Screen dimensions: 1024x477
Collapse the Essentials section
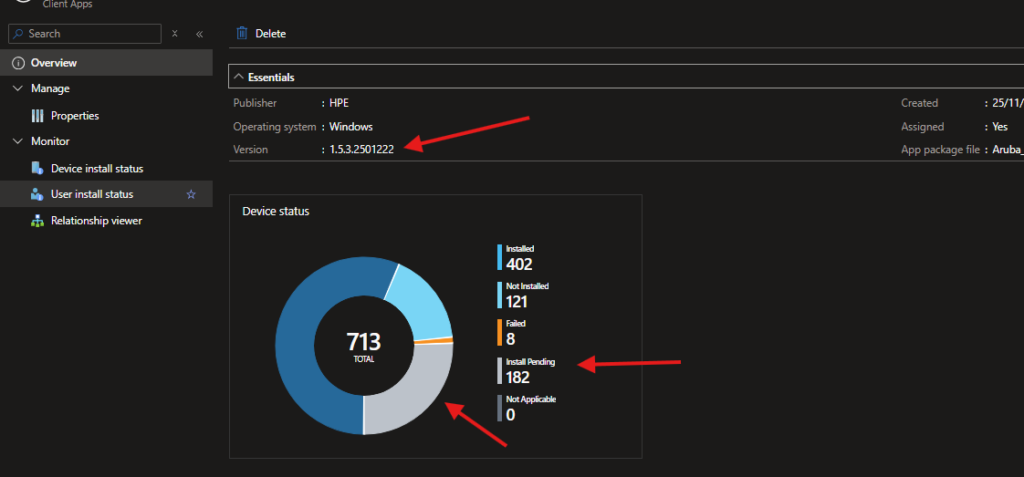239,77
